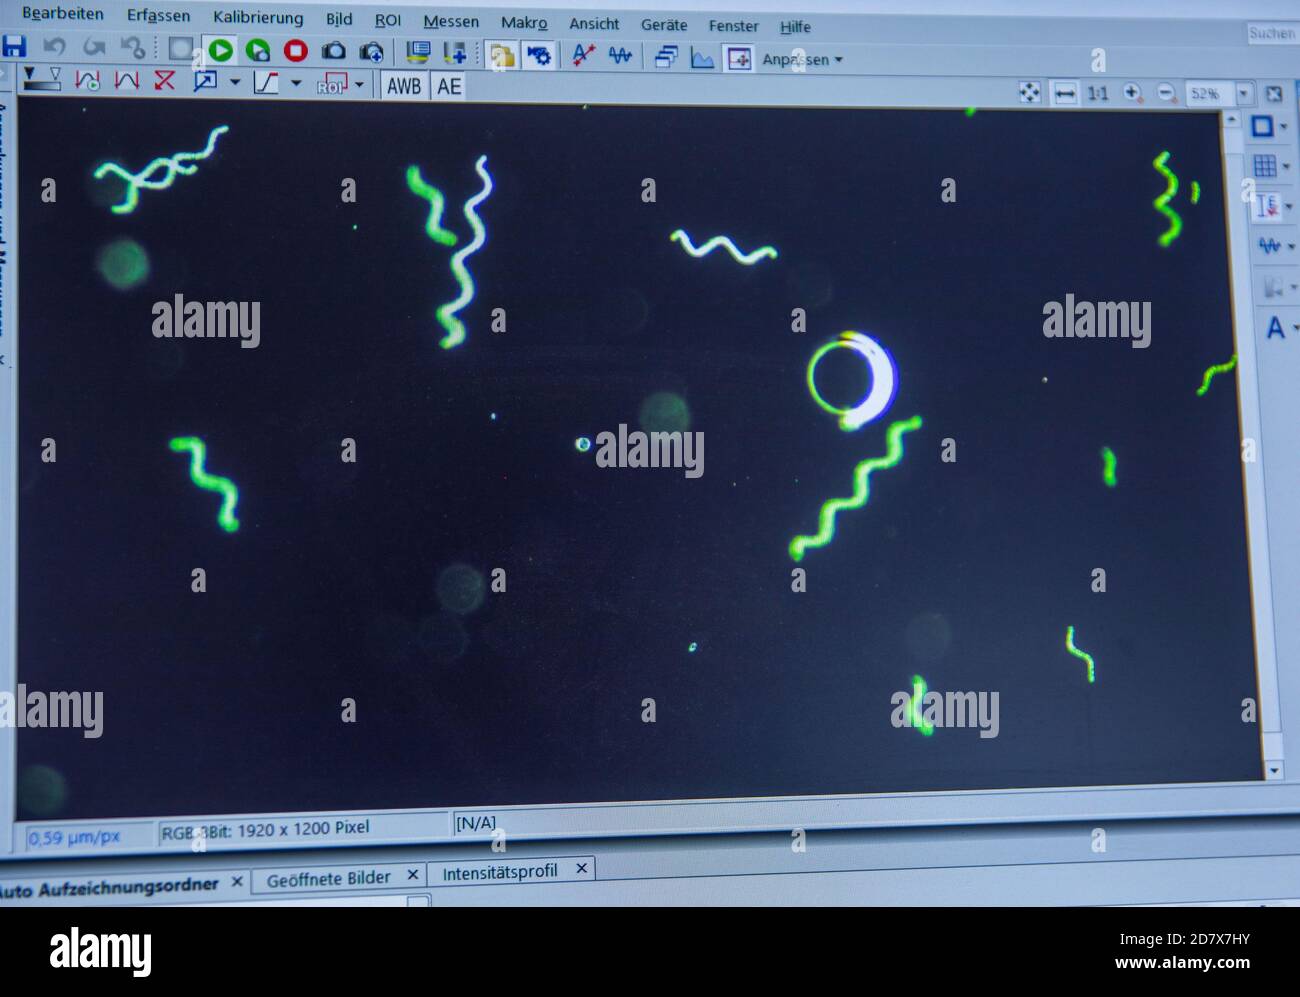Switch to Intensitätsprofil tab
This screenshot has height=997, width=1300.
tap(500, 872)
